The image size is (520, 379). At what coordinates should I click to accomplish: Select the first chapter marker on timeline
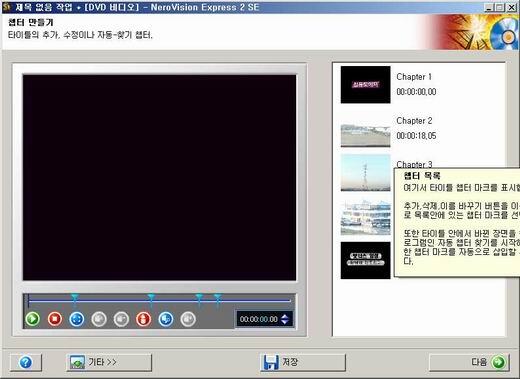coord(75,299)
